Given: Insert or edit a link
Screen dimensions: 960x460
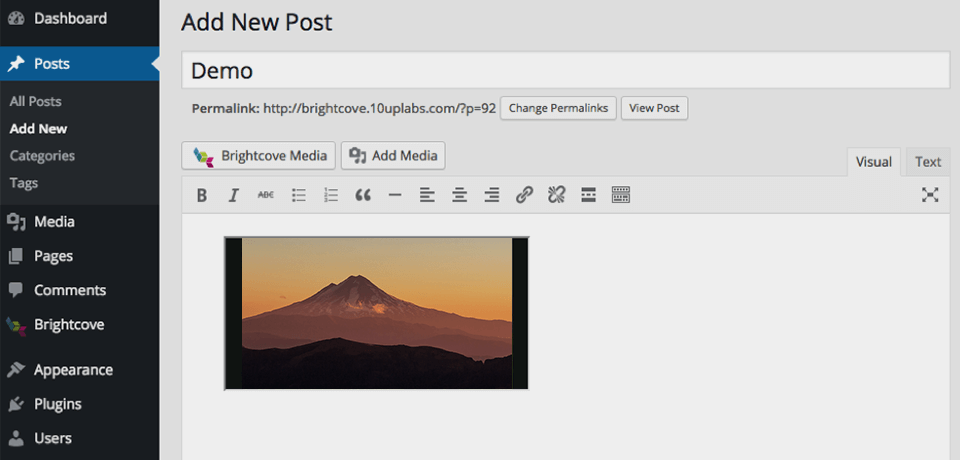Looking at the screenshot, I should [x=524, y=195].
